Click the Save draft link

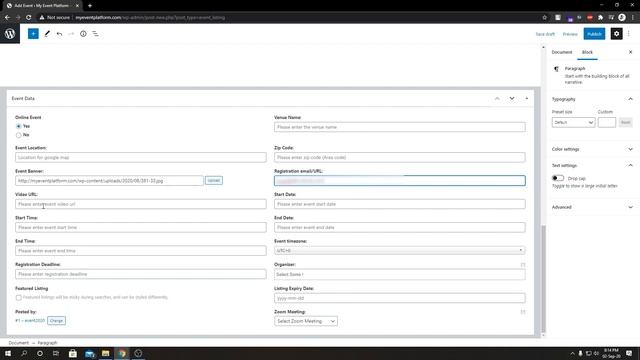point(545,34)
